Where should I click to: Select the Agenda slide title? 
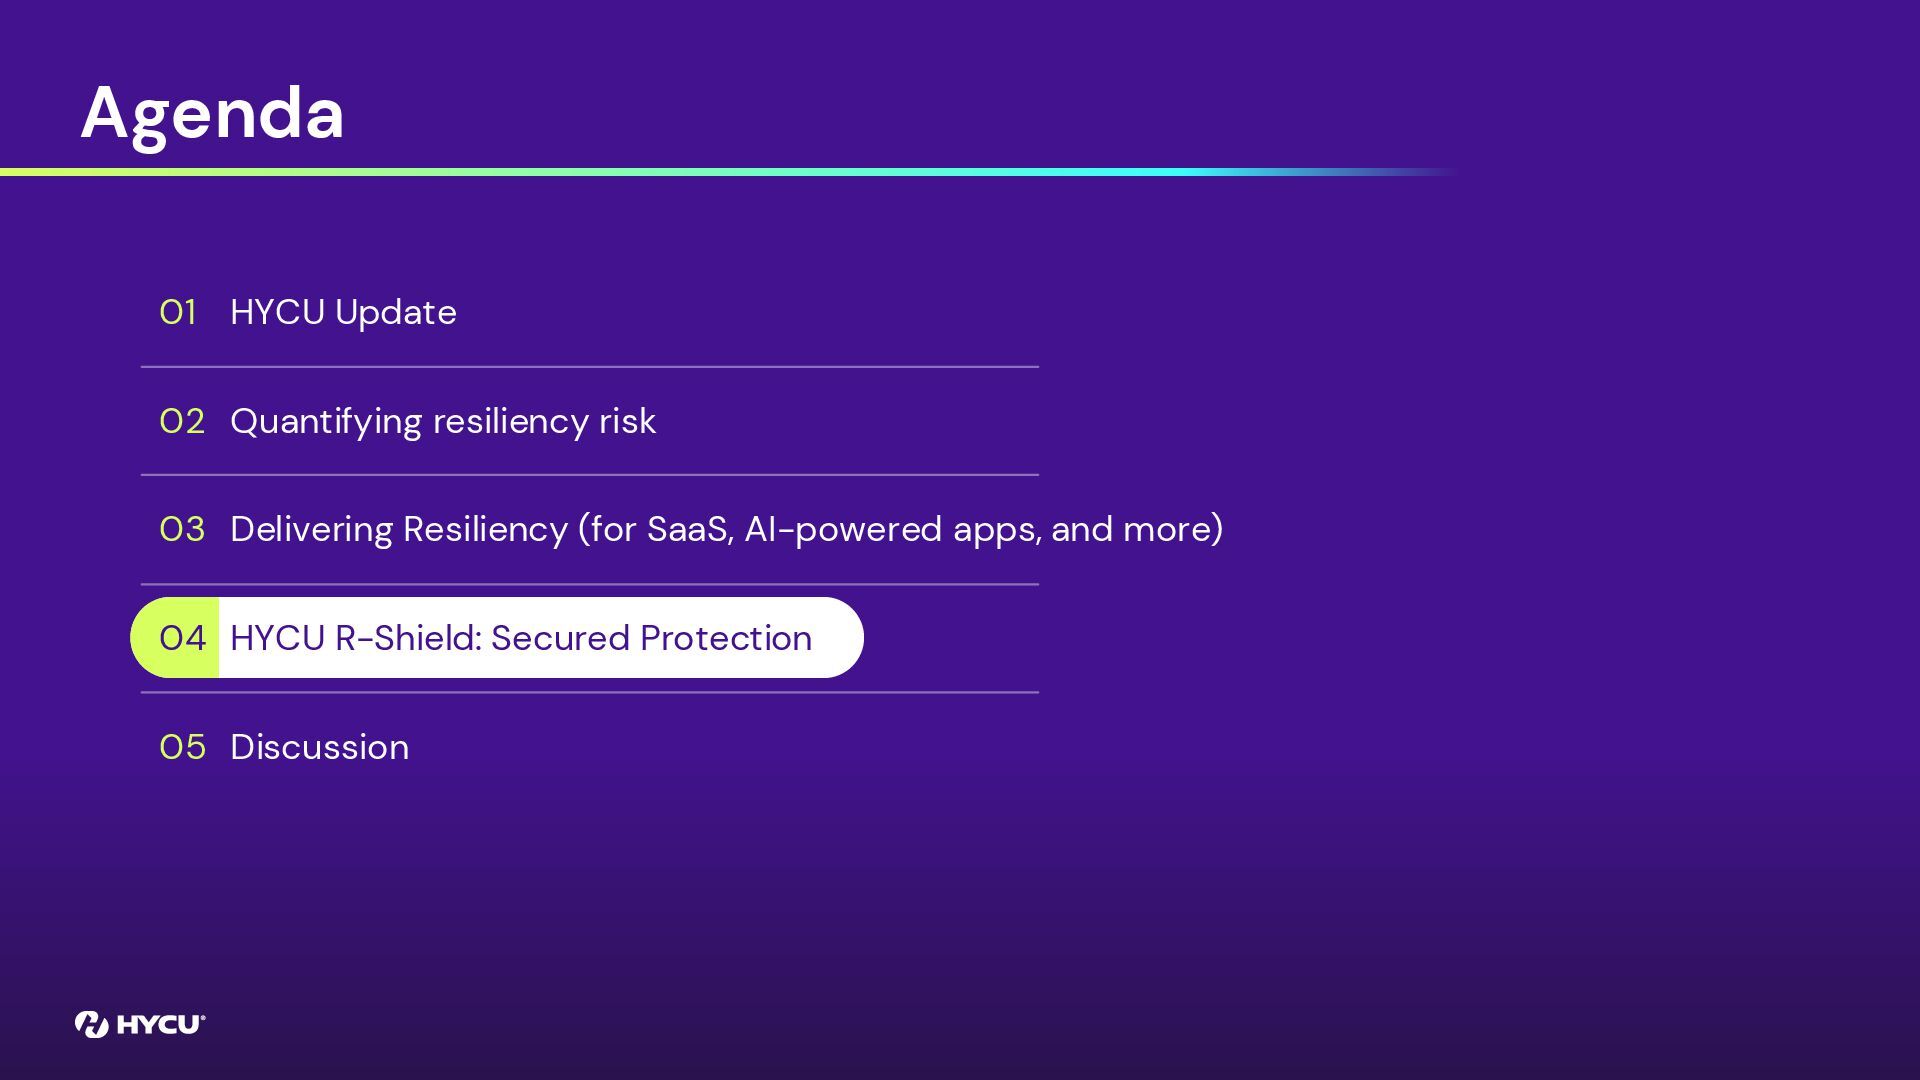click(212, 113)
